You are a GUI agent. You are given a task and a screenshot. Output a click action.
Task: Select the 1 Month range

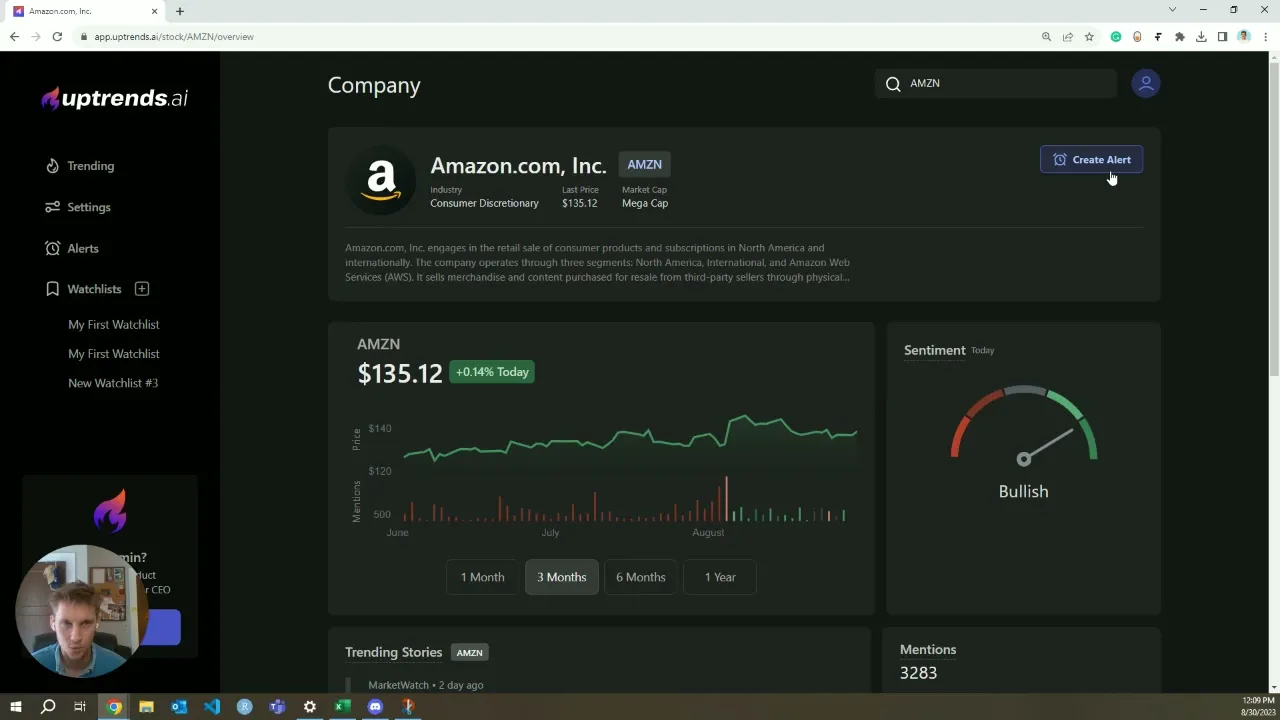[482, 577]
